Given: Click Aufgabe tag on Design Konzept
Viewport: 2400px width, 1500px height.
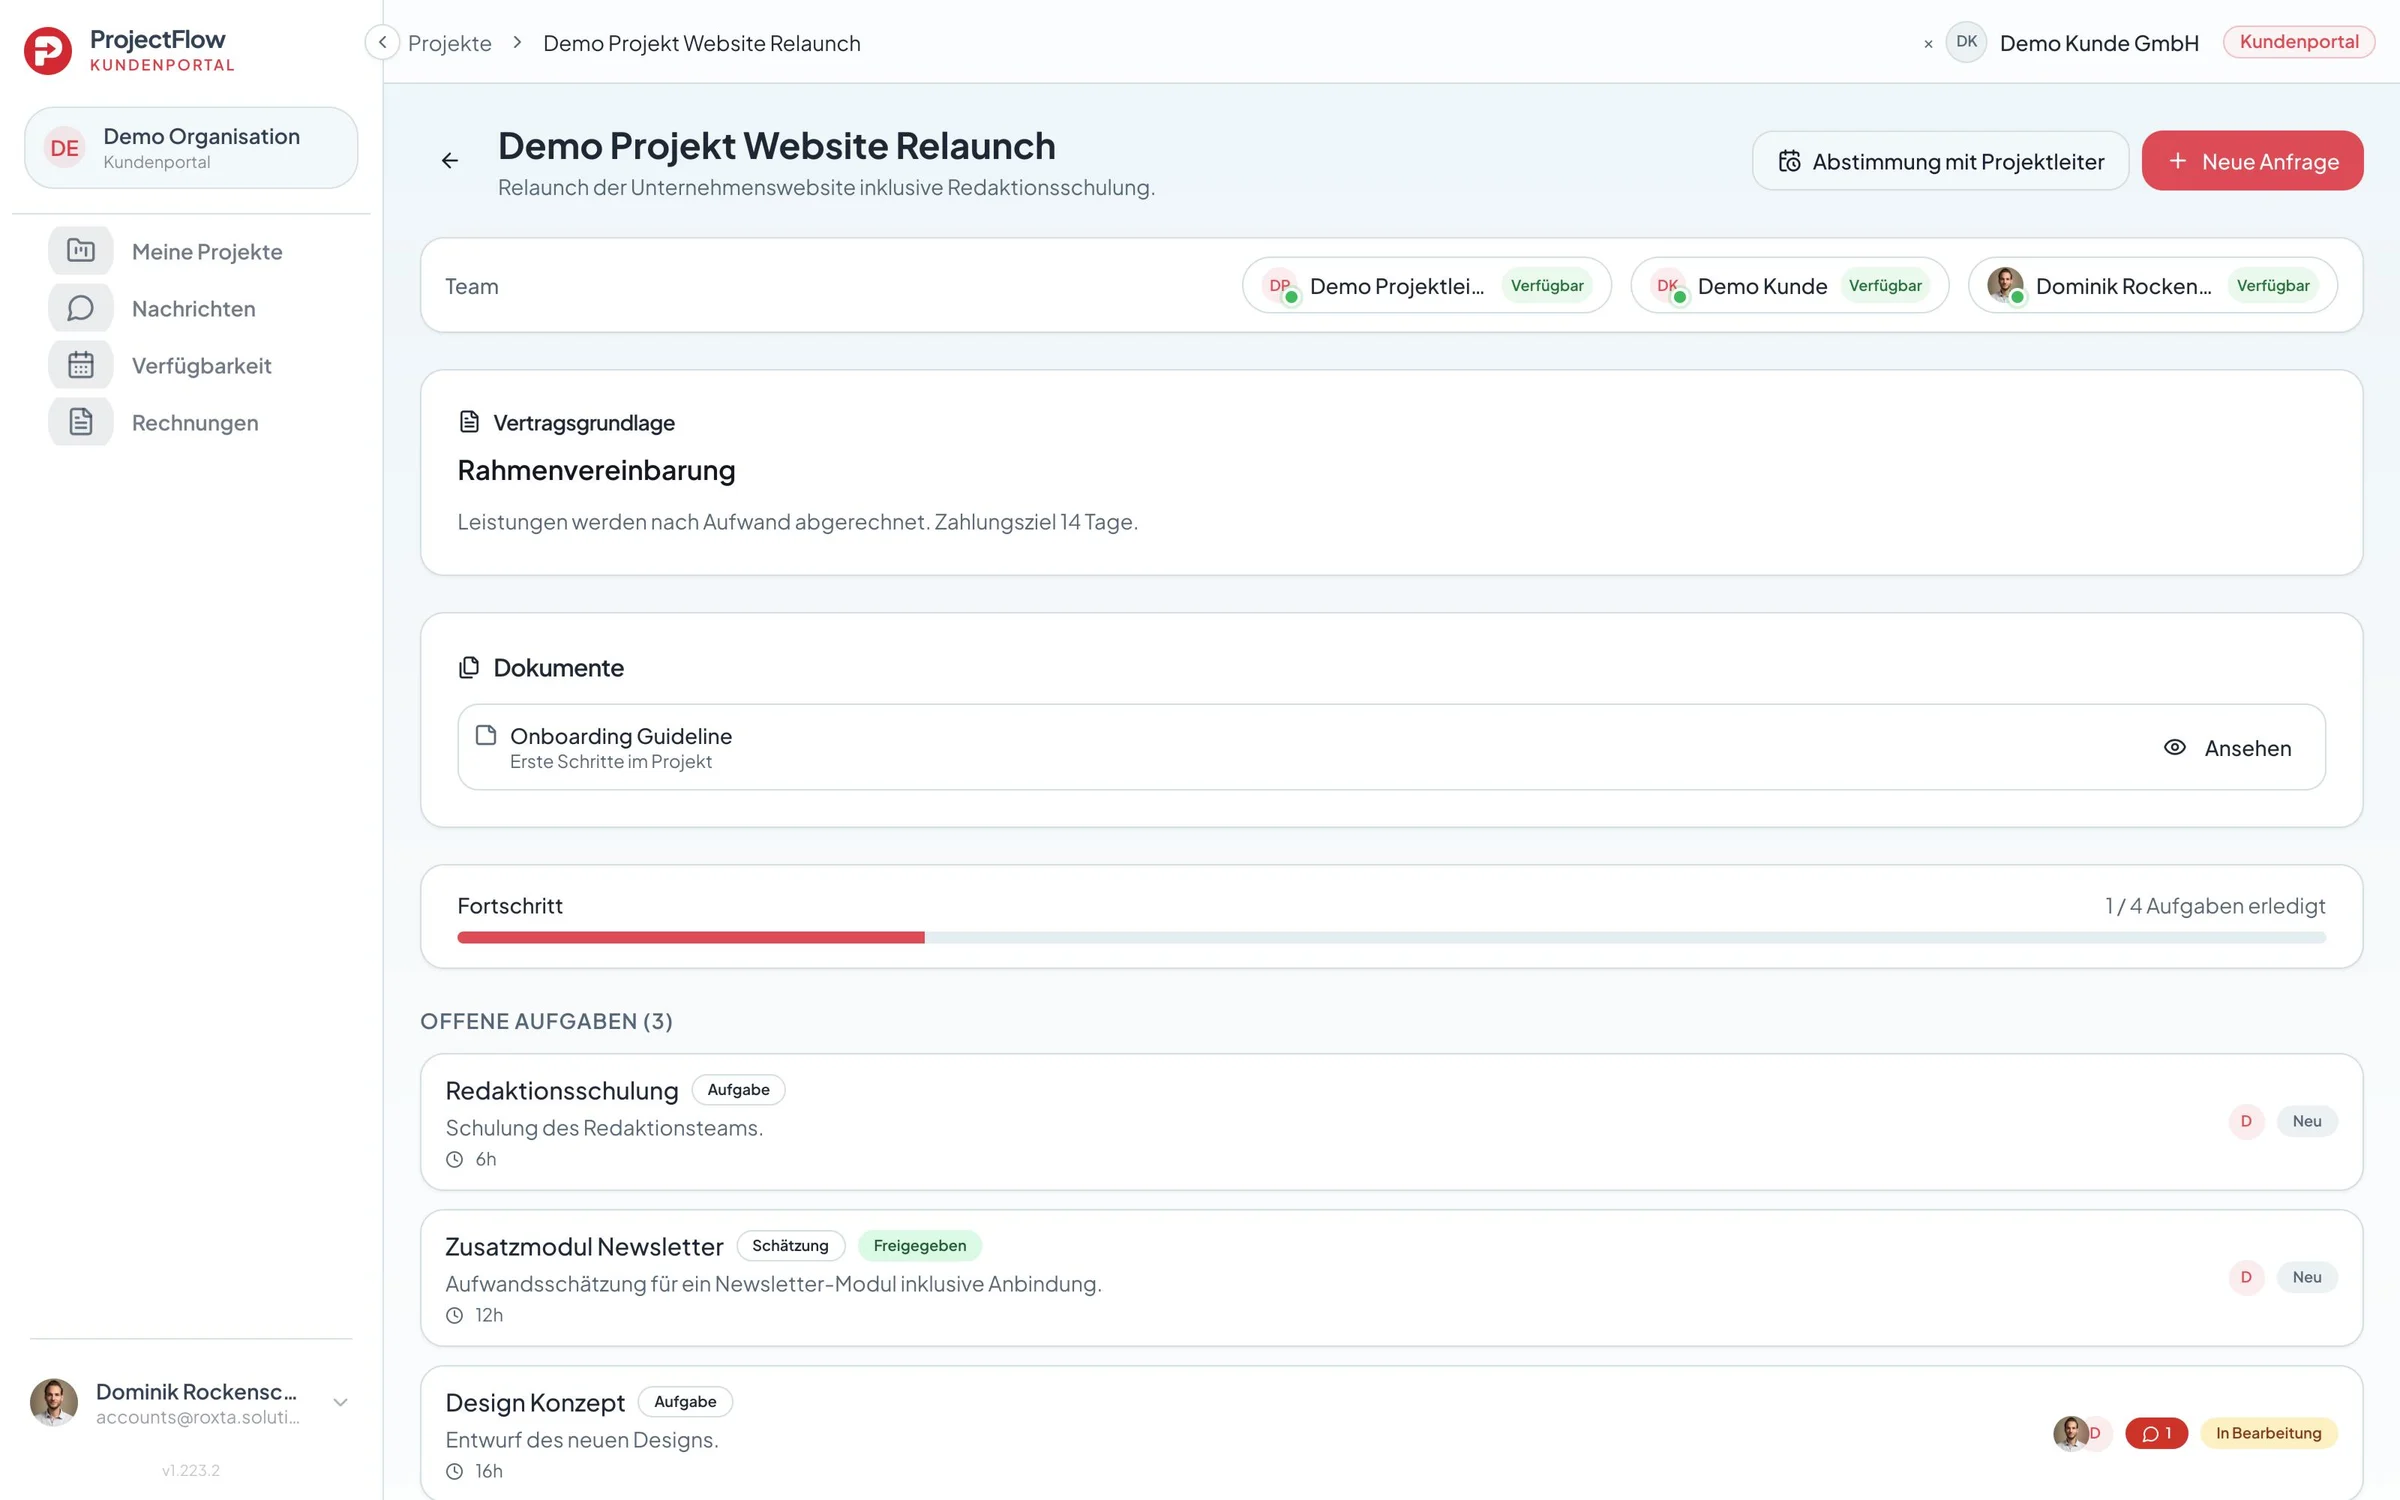Looking at the screenshot, I should (685, 1402).
